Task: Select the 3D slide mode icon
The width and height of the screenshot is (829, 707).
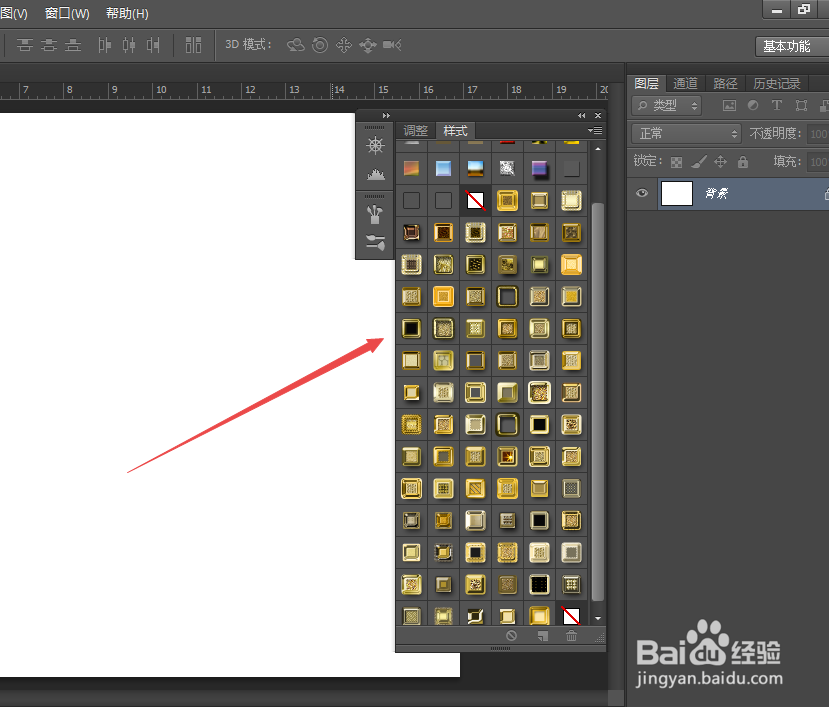Action: coord(367,45)
